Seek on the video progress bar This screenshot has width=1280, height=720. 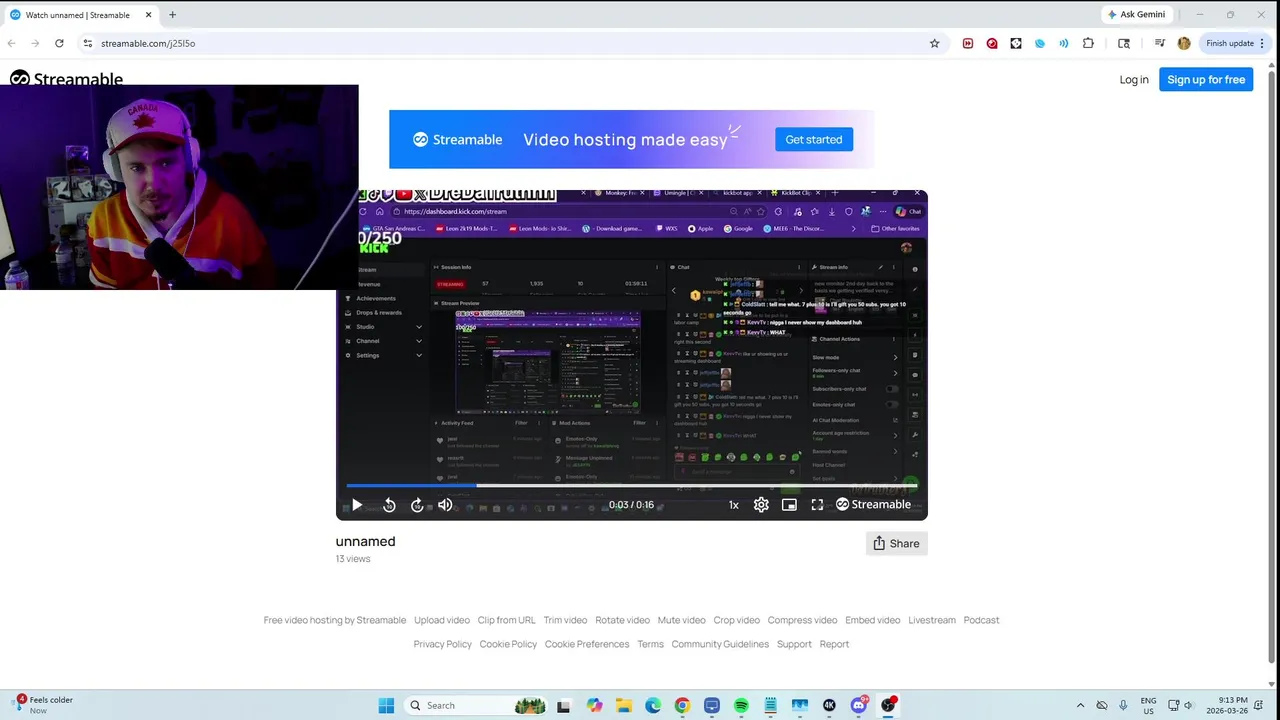631,486
